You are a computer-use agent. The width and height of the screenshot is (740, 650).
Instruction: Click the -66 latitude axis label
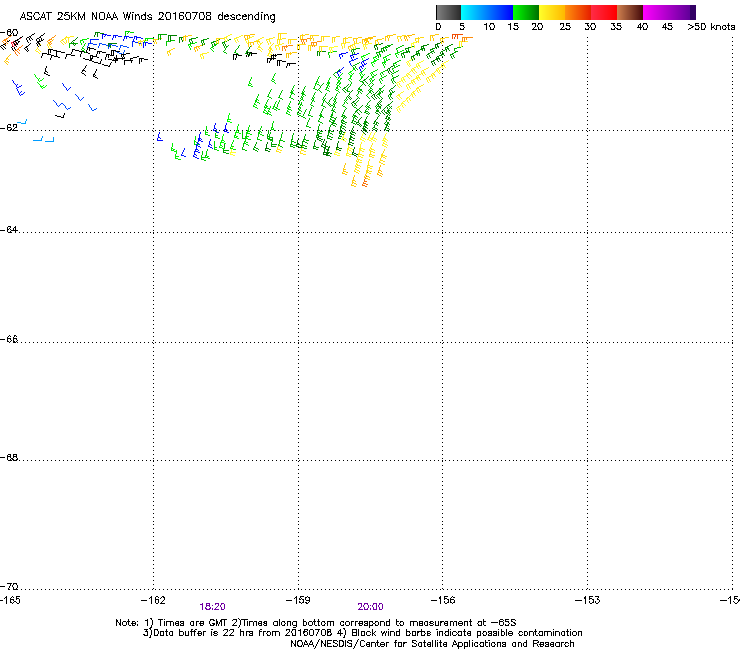point(9,339)
